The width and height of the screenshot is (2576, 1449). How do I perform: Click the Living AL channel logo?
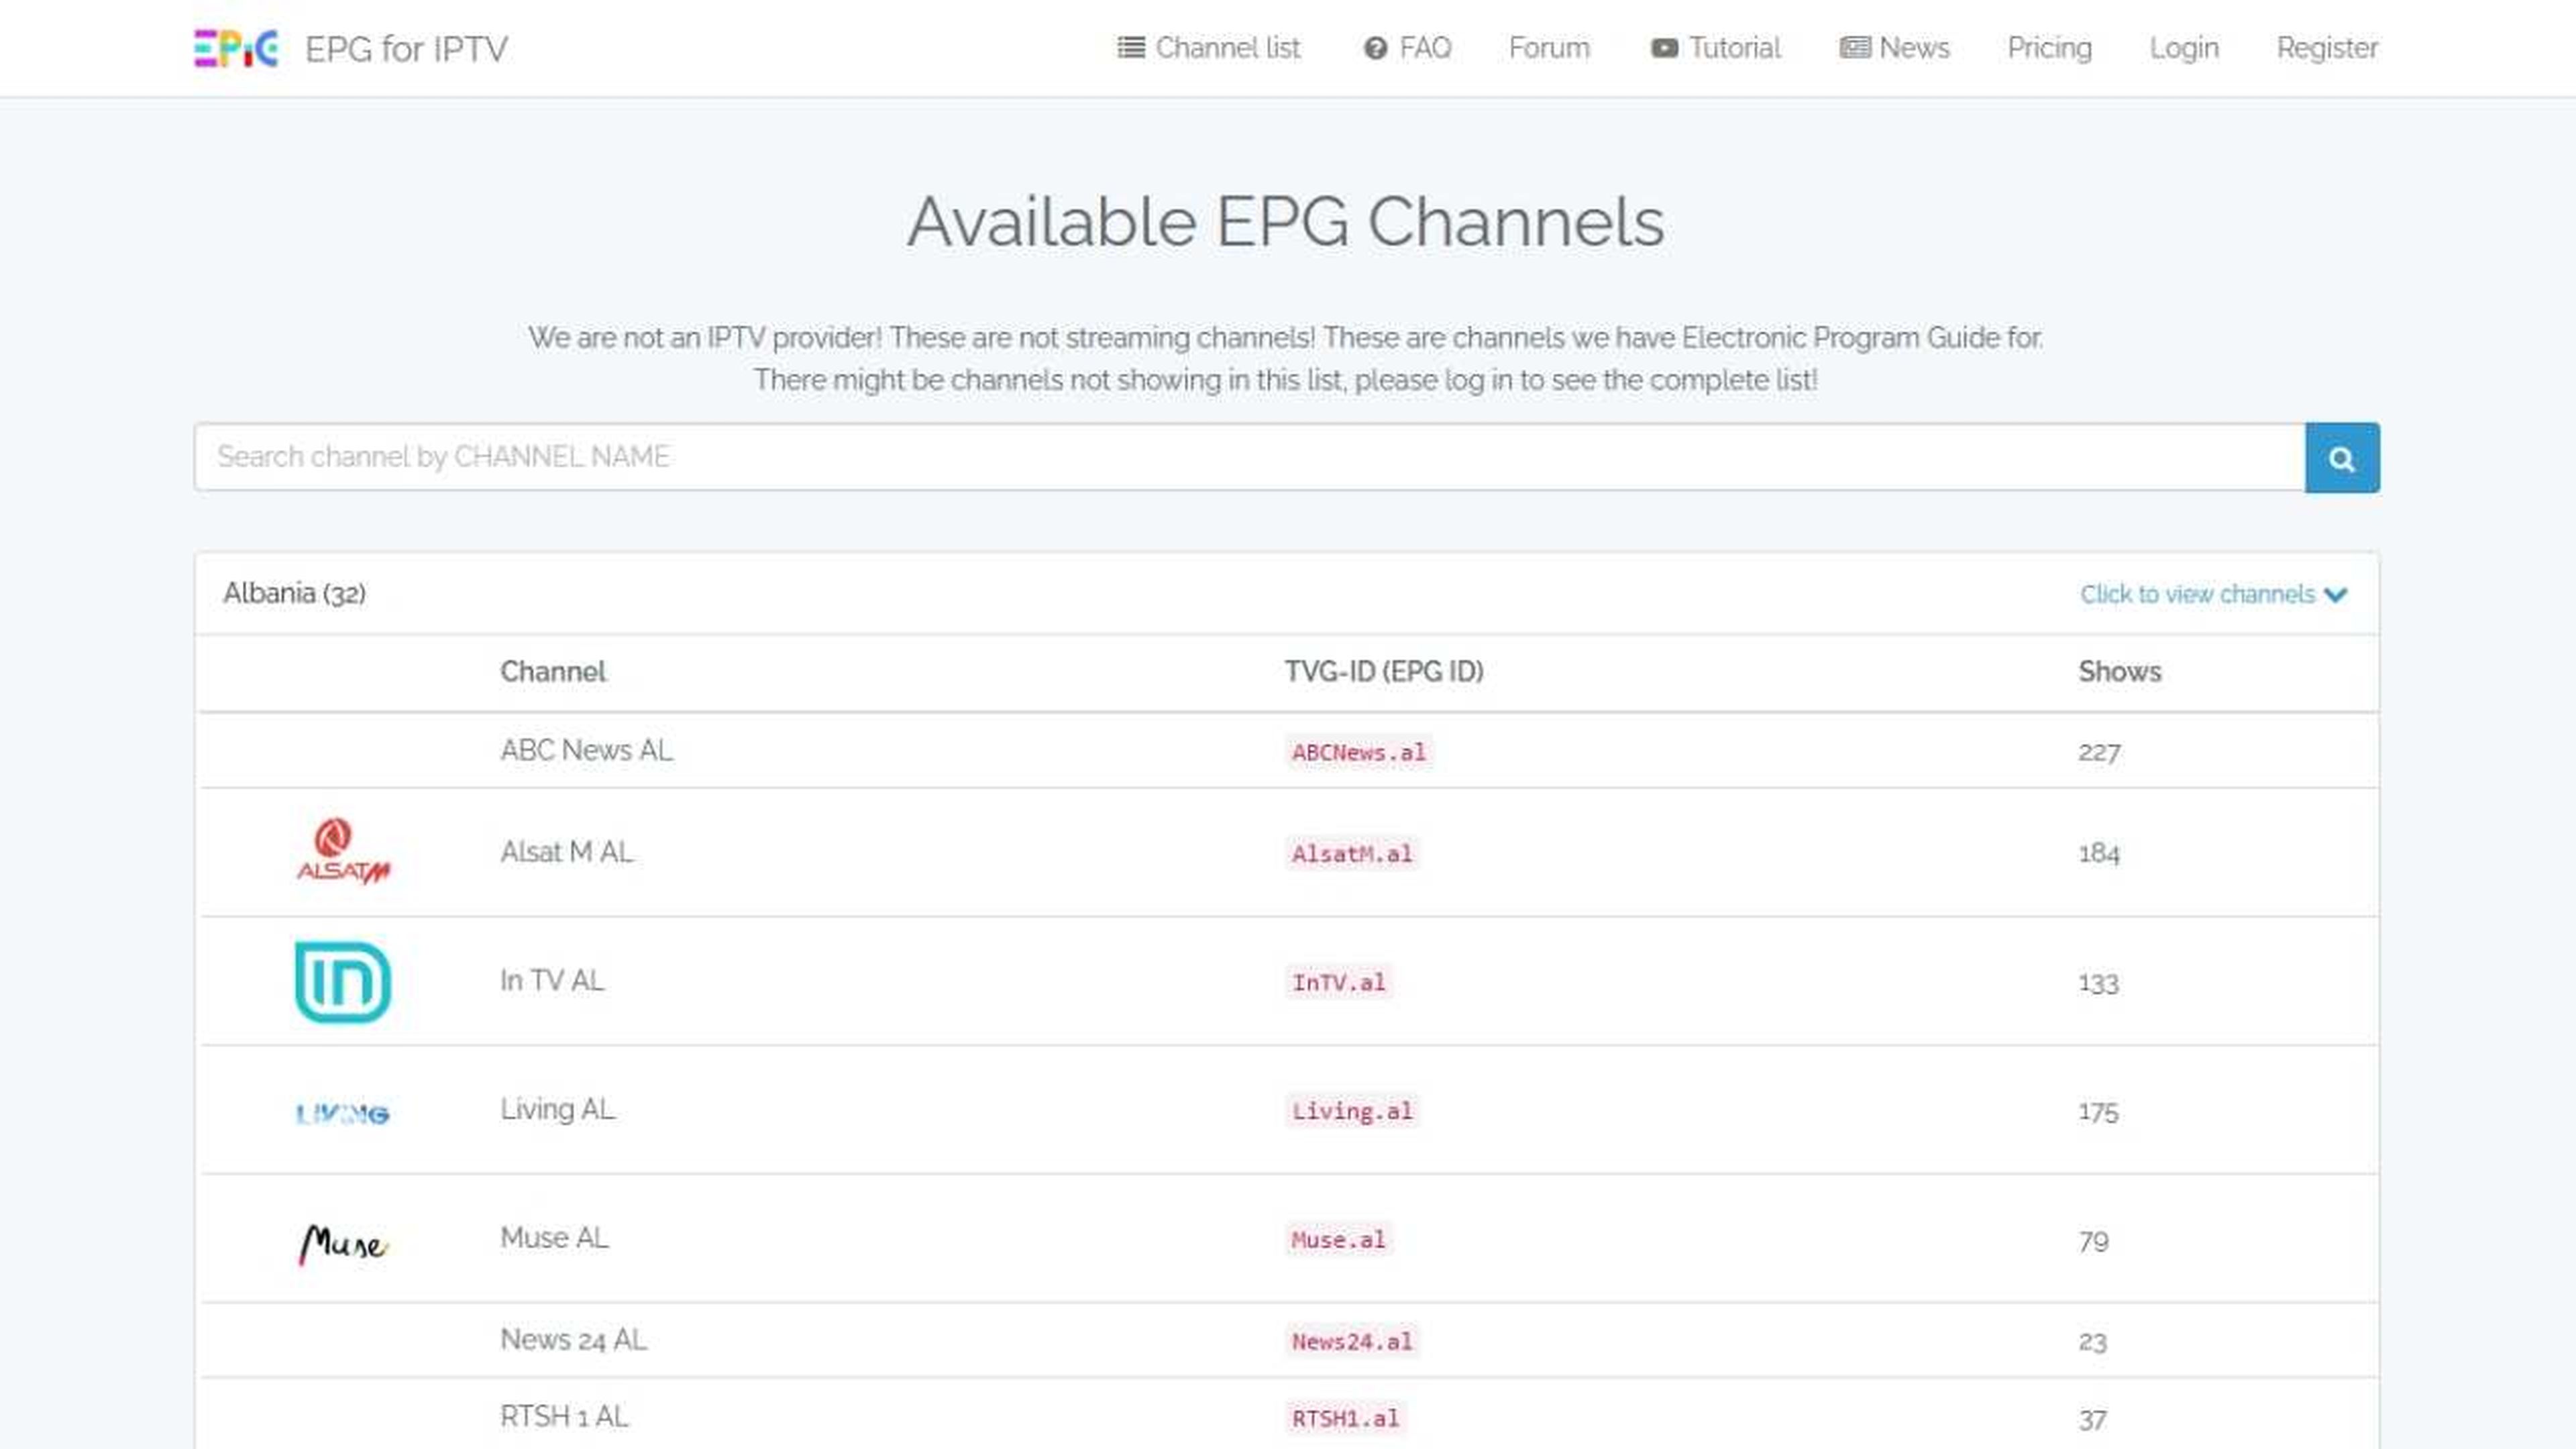(x=341, y=1111)
